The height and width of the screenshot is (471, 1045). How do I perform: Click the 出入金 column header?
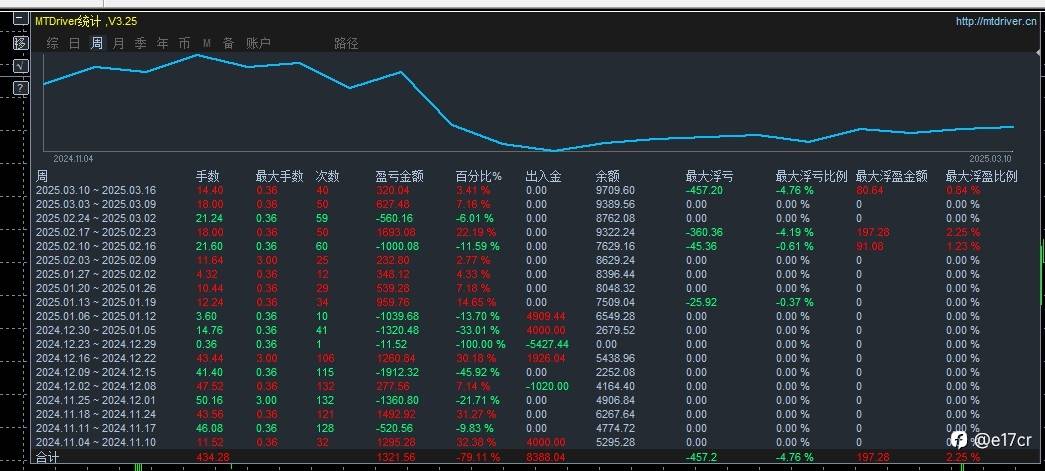click(543, 176)
